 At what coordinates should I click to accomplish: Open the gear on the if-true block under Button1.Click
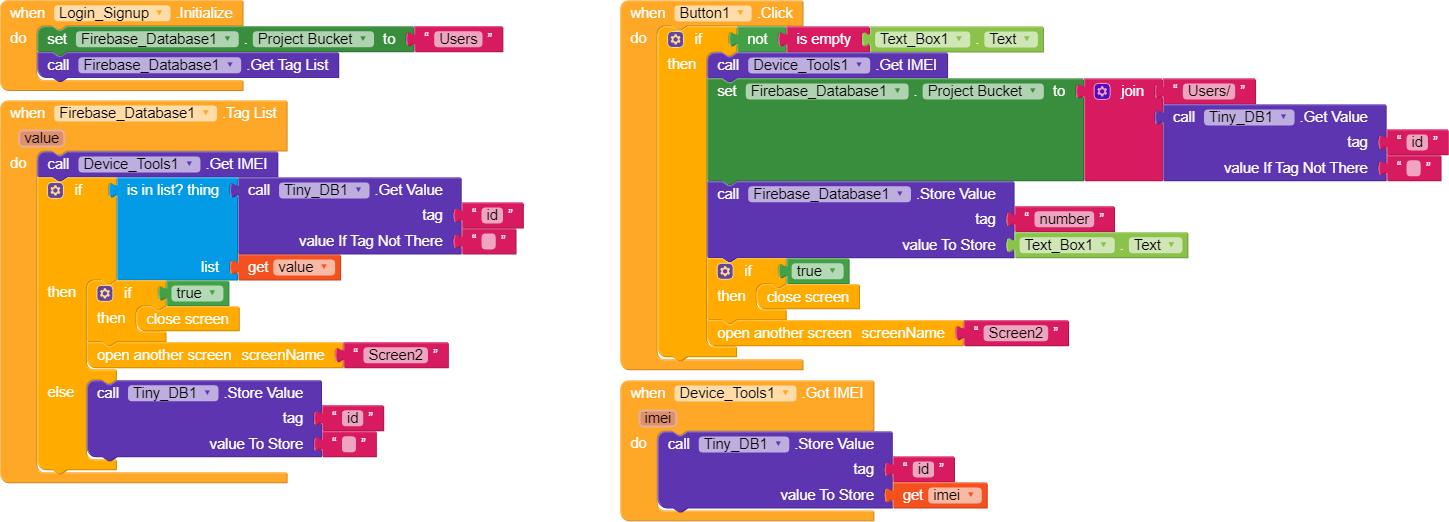click(x=725, y=271)
